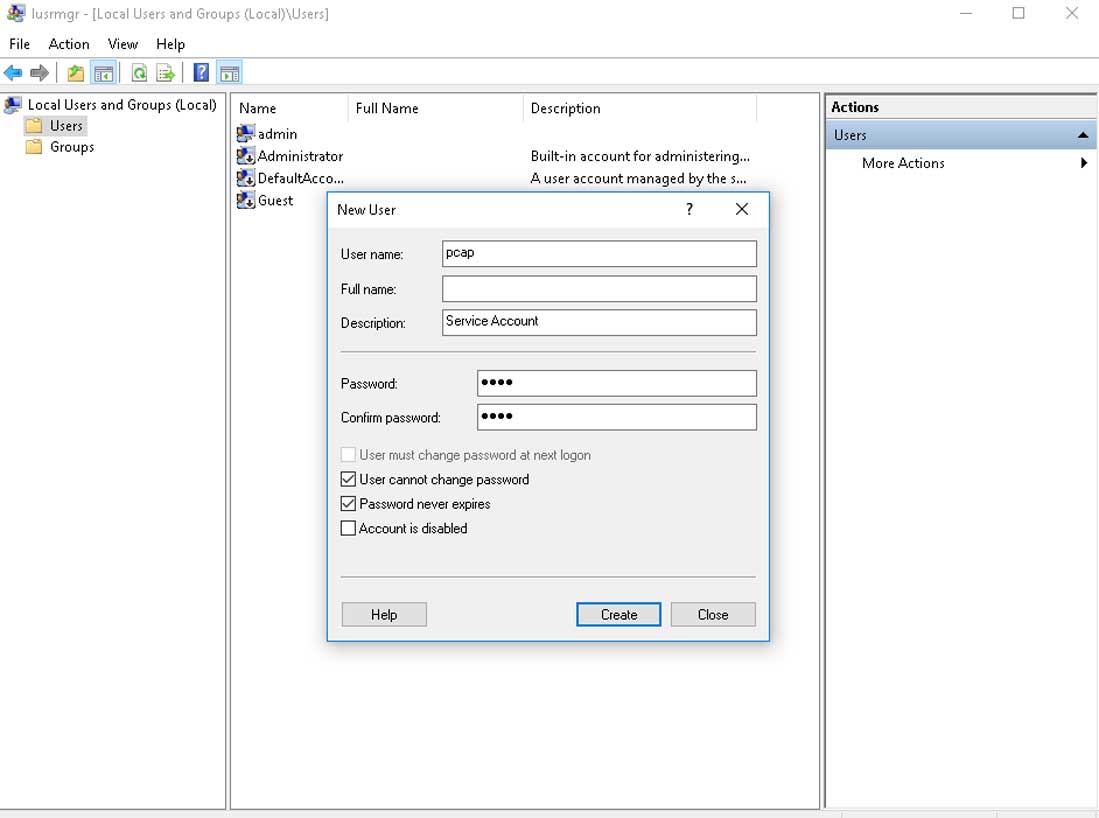The width and height of the screenshot is (1099, 818).
Task: Click the Export List toolbar icon
Action: (166, 73)
